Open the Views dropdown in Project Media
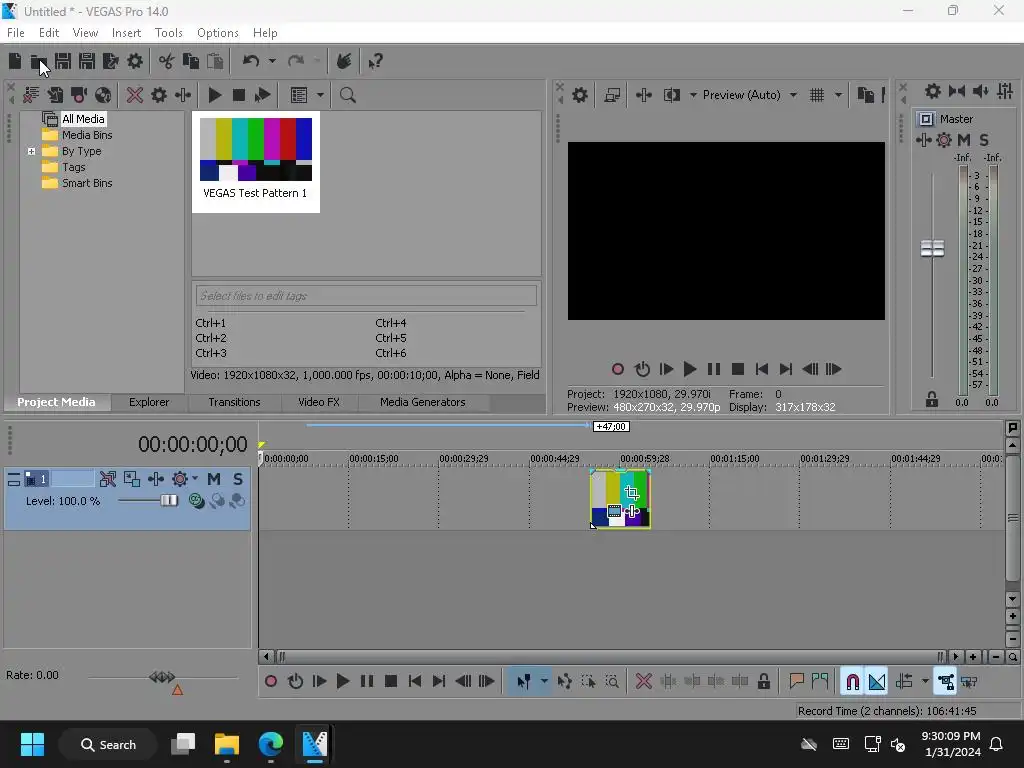The image size is (1024, 768). [320, 95]
